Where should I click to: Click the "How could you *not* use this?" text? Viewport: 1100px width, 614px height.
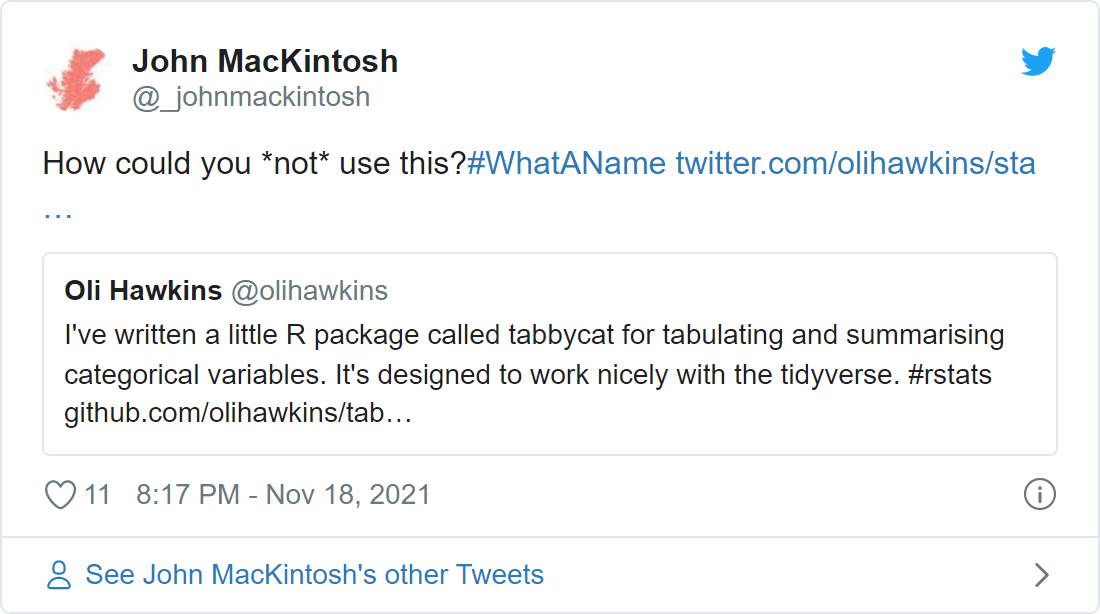(x=254, y=163)
